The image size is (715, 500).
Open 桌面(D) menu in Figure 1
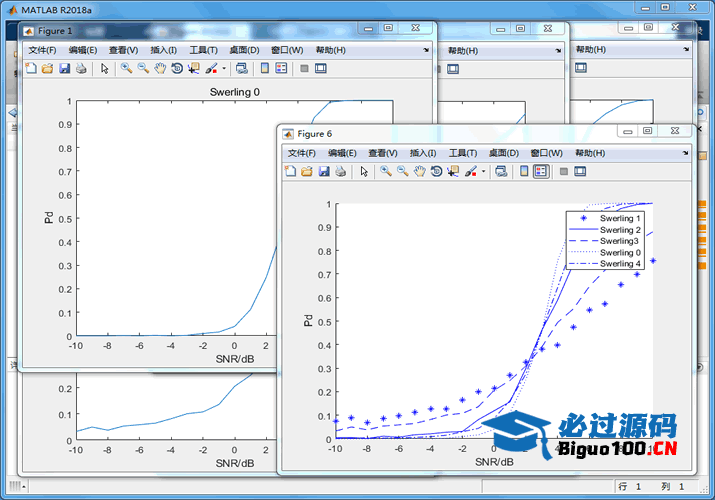244,50
